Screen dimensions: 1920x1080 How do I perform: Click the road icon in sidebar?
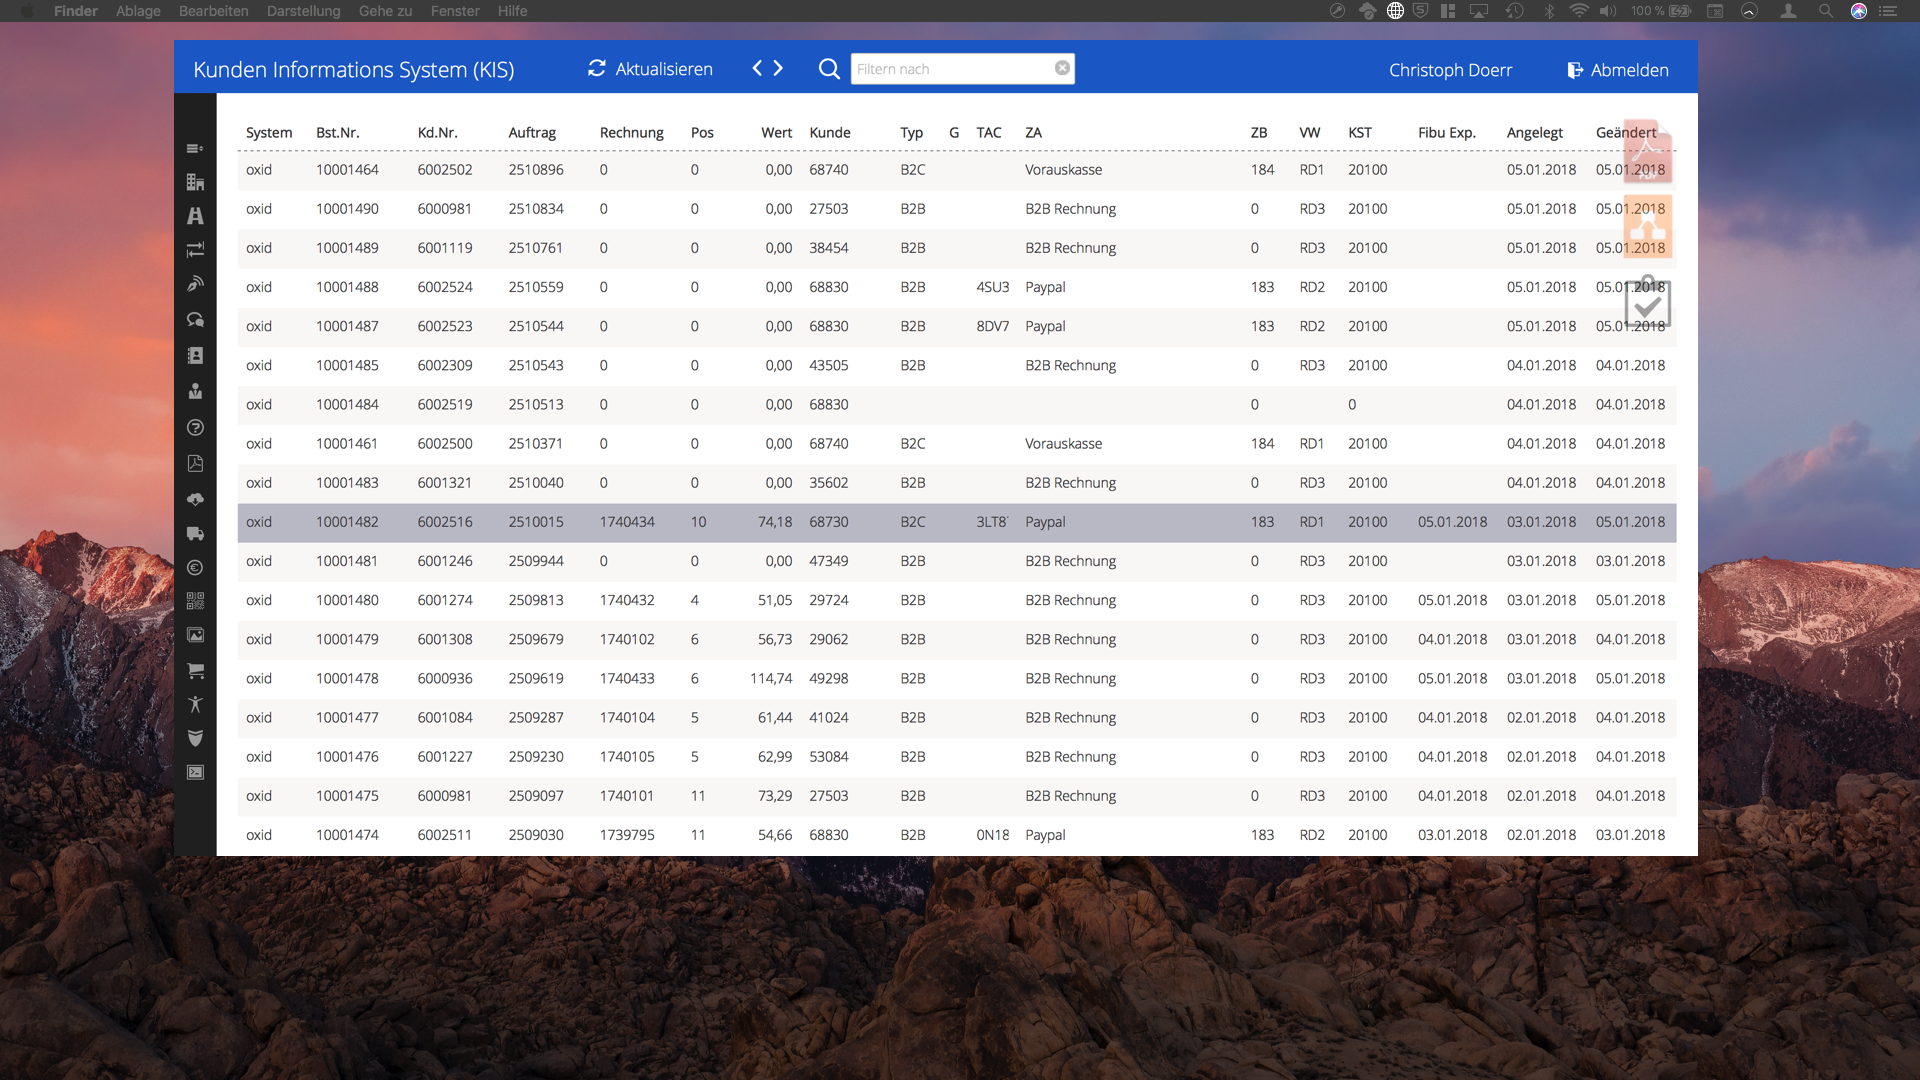click(195, 216)
